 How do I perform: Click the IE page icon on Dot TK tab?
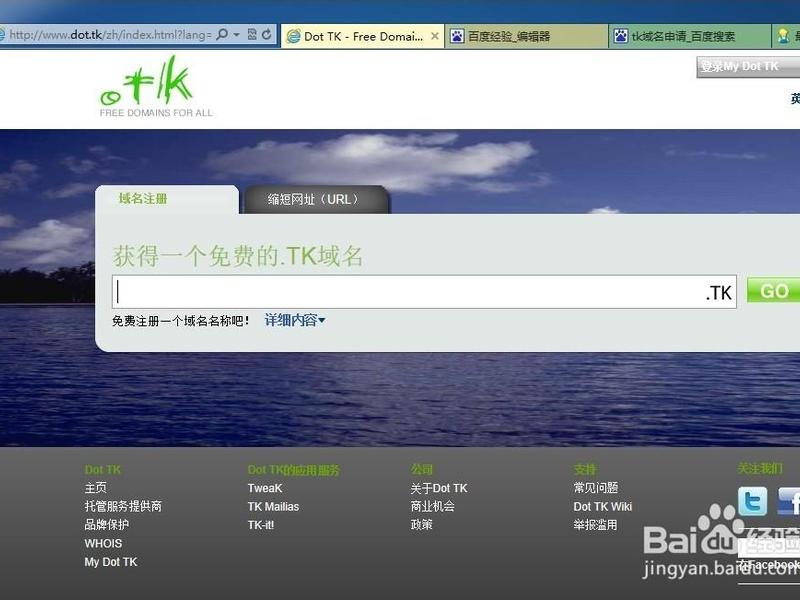pyautogui.click(x=293, y=36)
